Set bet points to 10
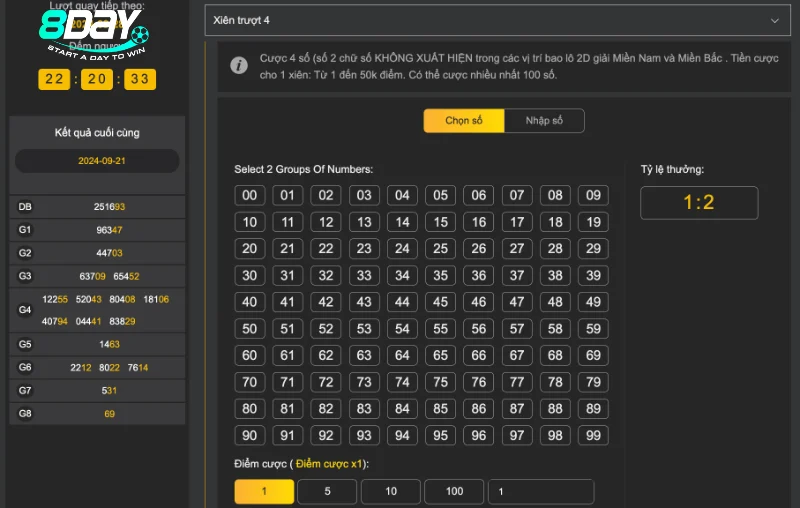Screen dimensions: 800x508 click(390, 492)
